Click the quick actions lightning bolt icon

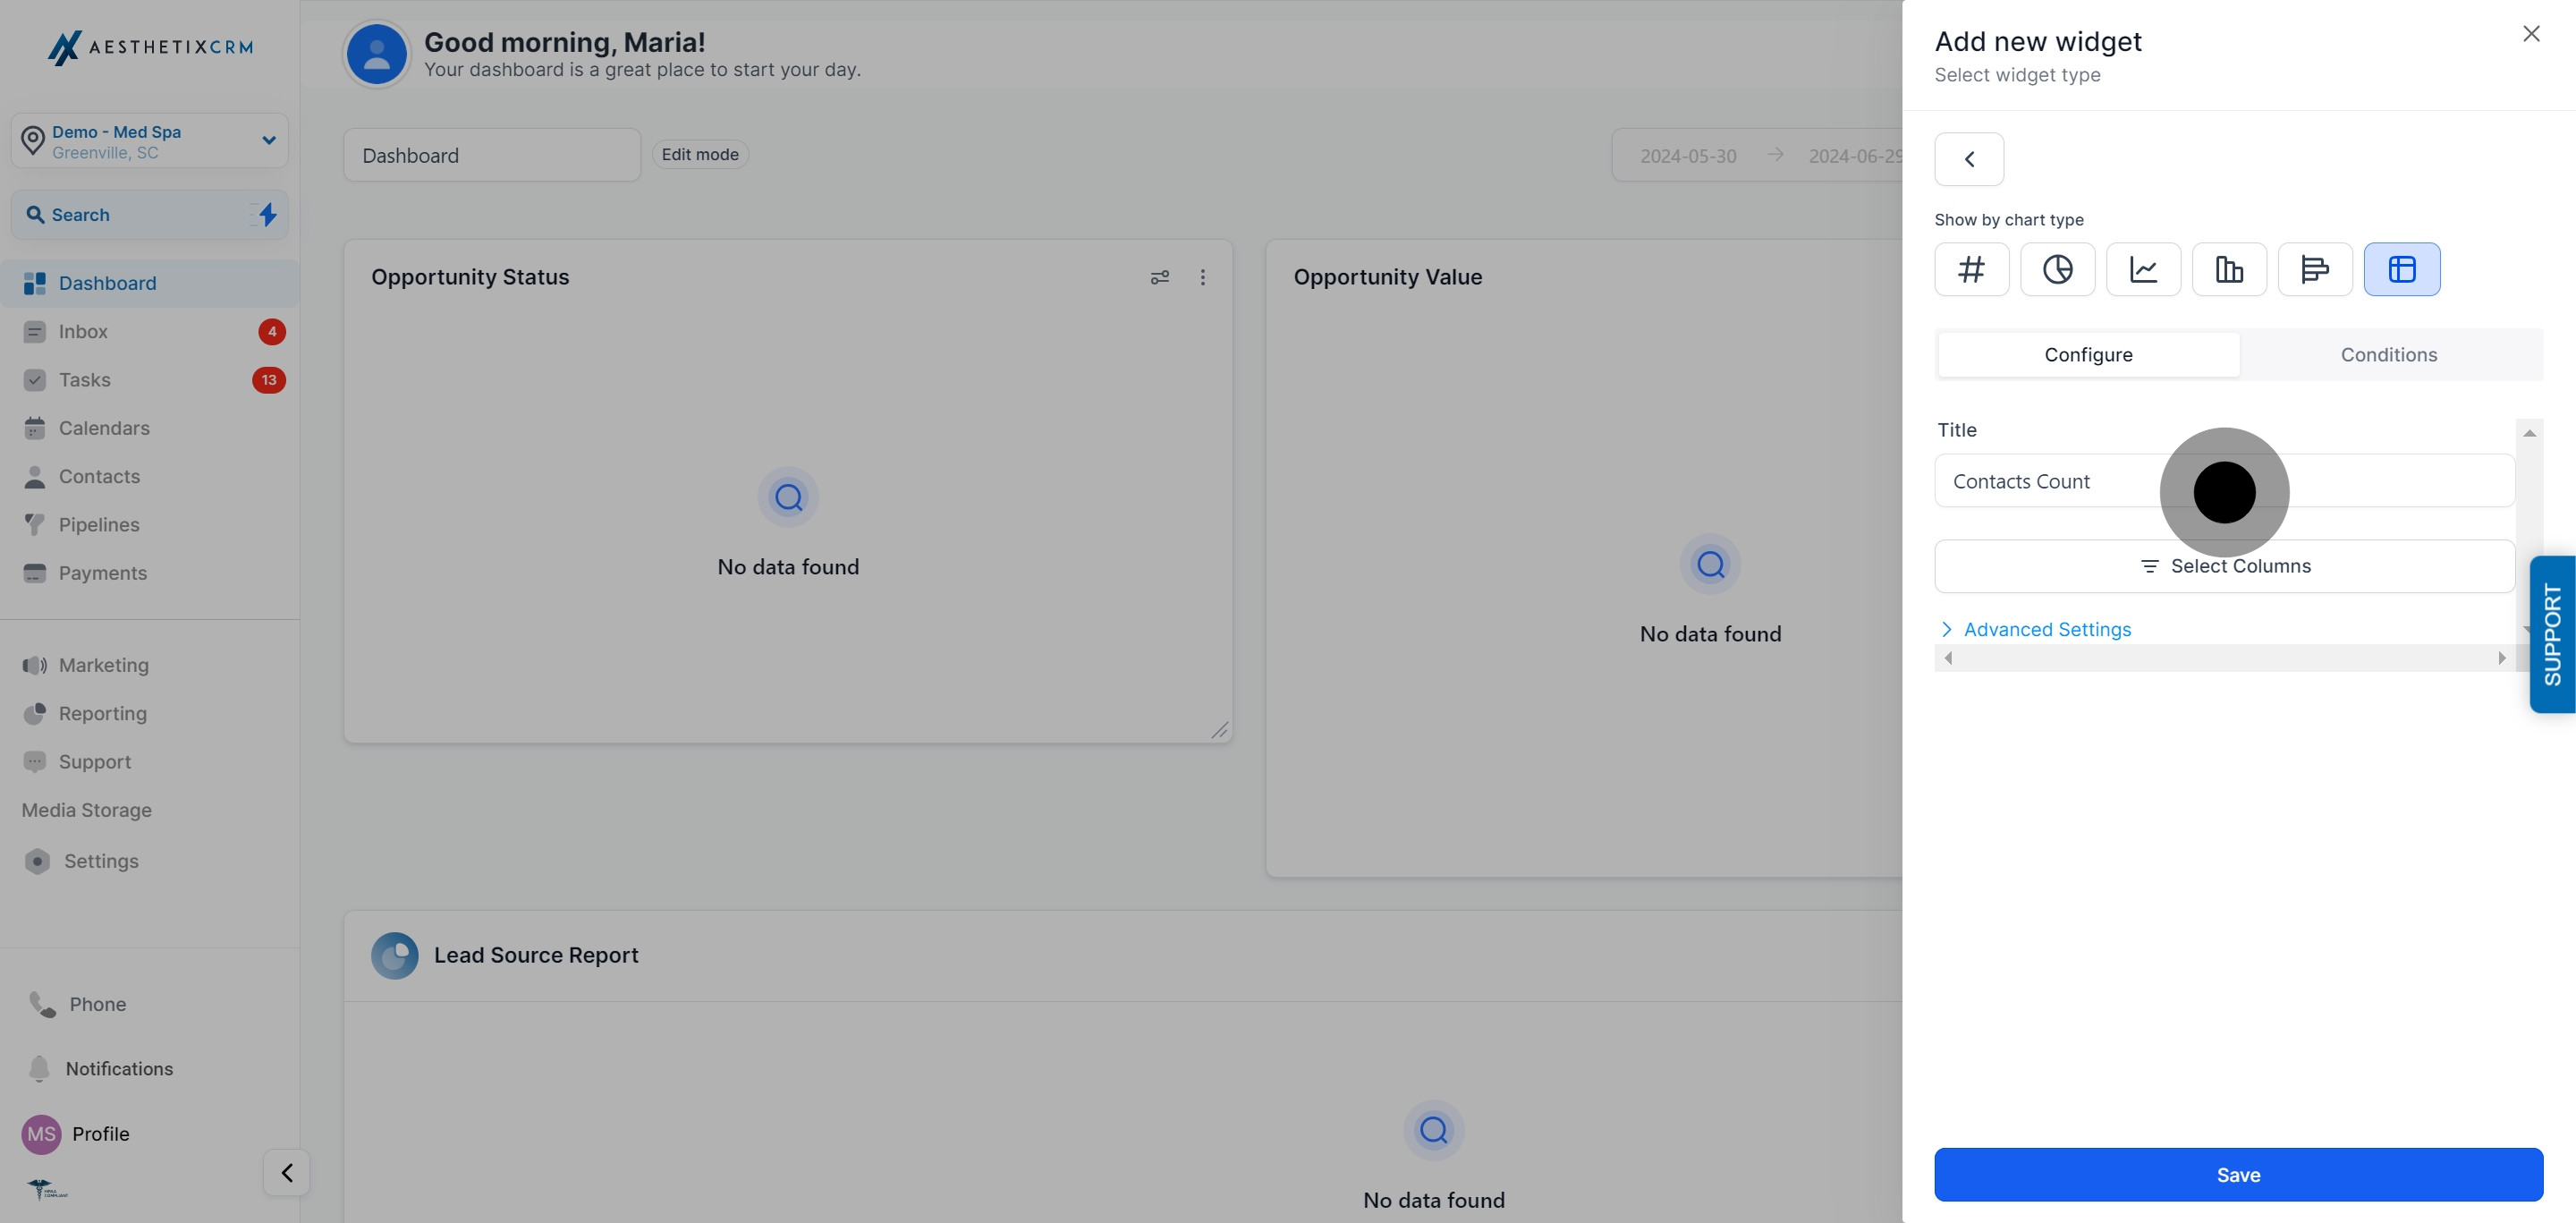click(267, 214)
